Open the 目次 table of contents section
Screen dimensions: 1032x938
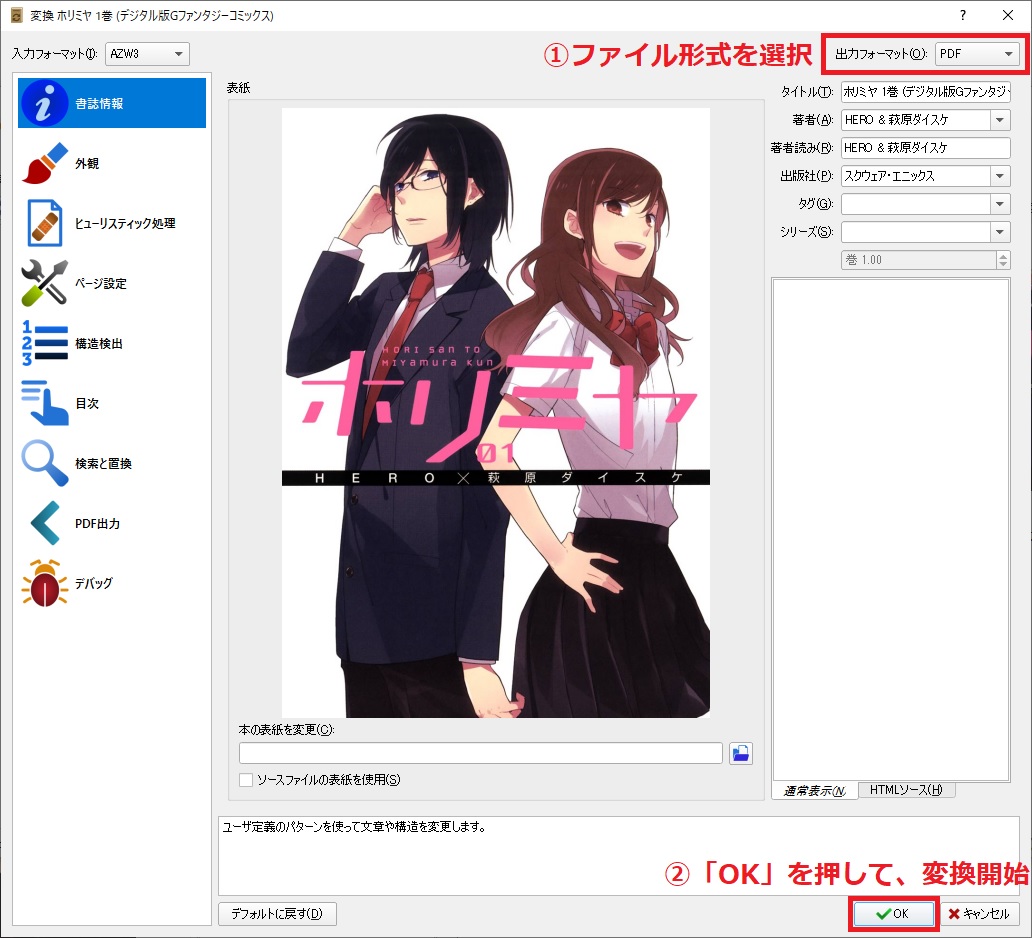point(112,403)
